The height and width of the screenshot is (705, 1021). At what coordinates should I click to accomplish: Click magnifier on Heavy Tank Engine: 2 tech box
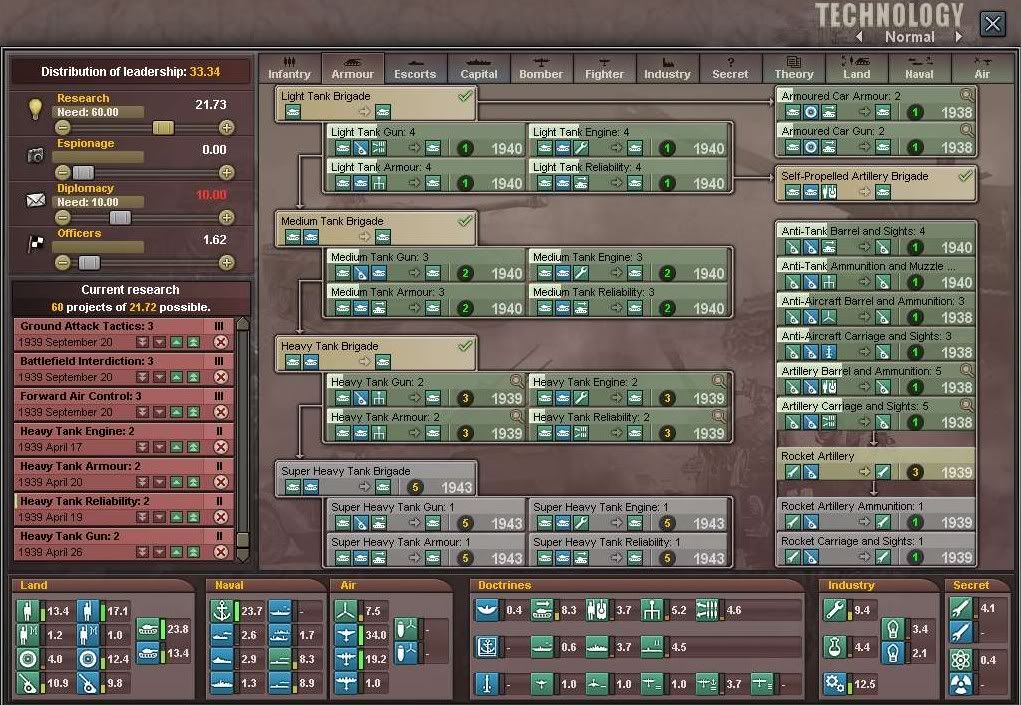pyautogui.click(x=718, y=381)
